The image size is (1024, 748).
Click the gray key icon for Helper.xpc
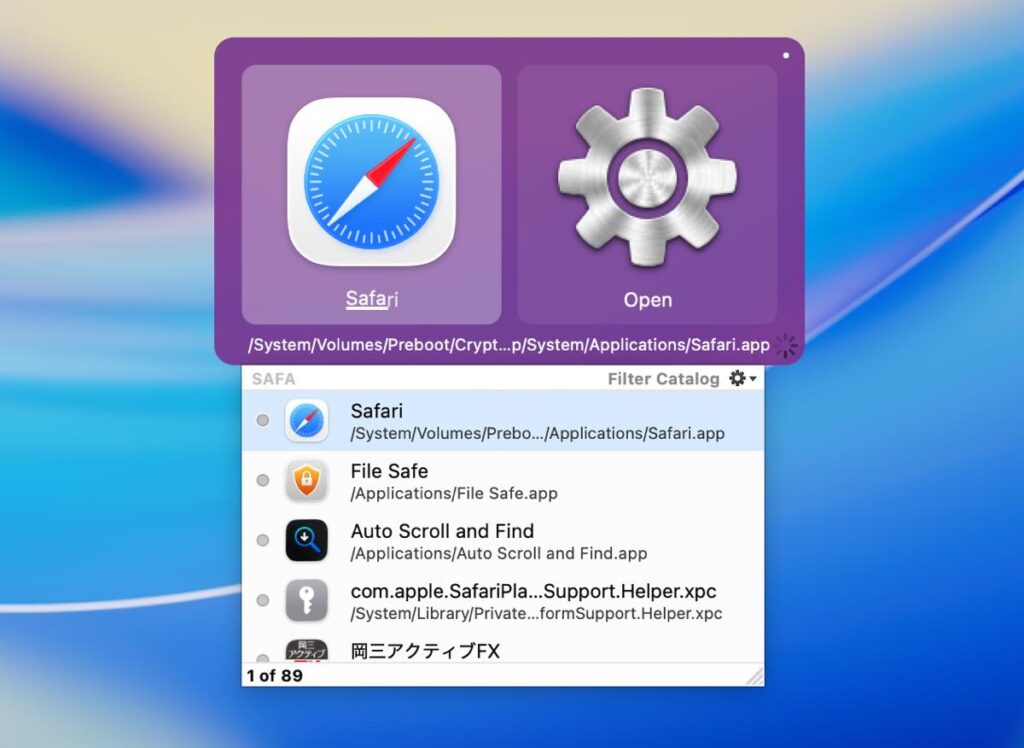click(x=307, y=601)
